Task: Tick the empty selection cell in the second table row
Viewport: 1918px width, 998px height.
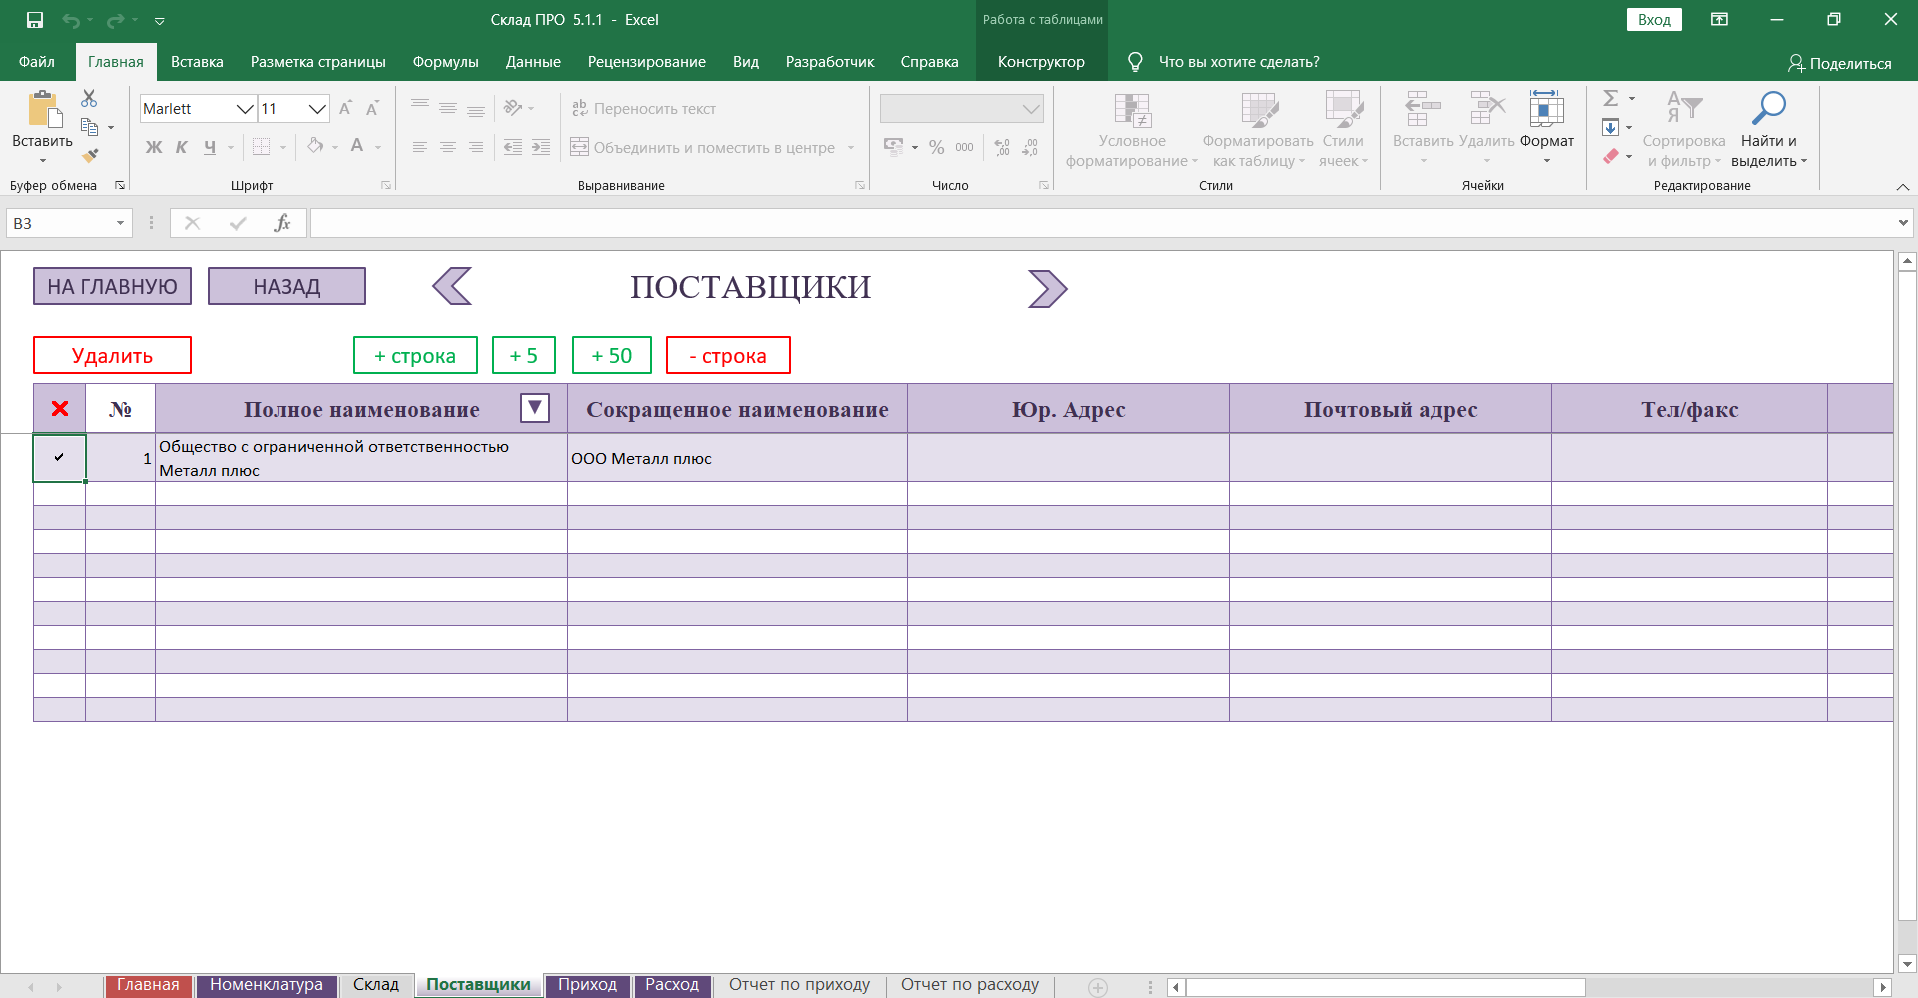Action: point(60,494)
